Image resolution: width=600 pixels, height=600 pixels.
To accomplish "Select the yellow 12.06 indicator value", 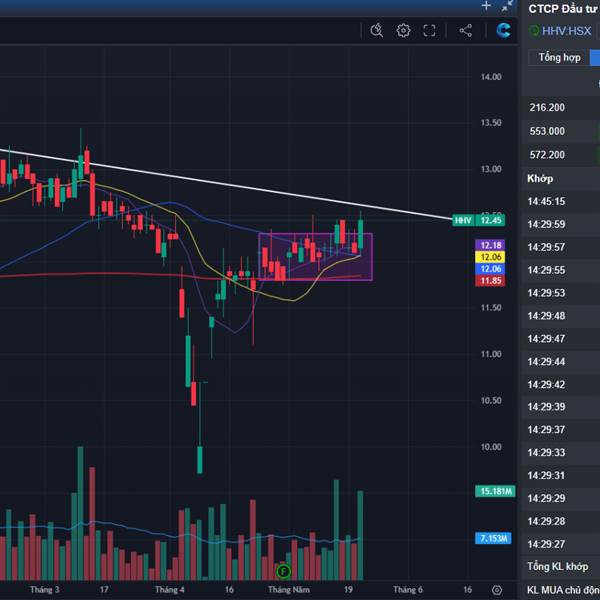I will (x=491, y=257).
